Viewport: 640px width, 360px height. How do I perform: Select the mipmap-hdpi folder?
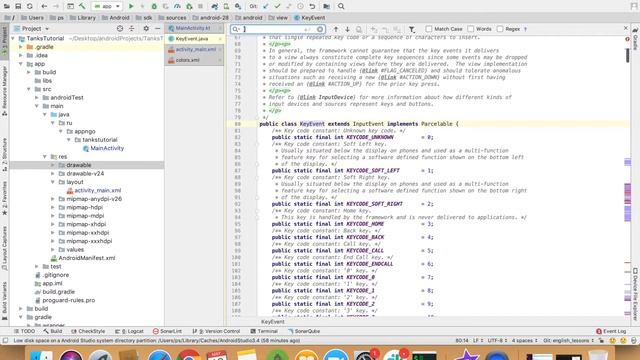84,207
